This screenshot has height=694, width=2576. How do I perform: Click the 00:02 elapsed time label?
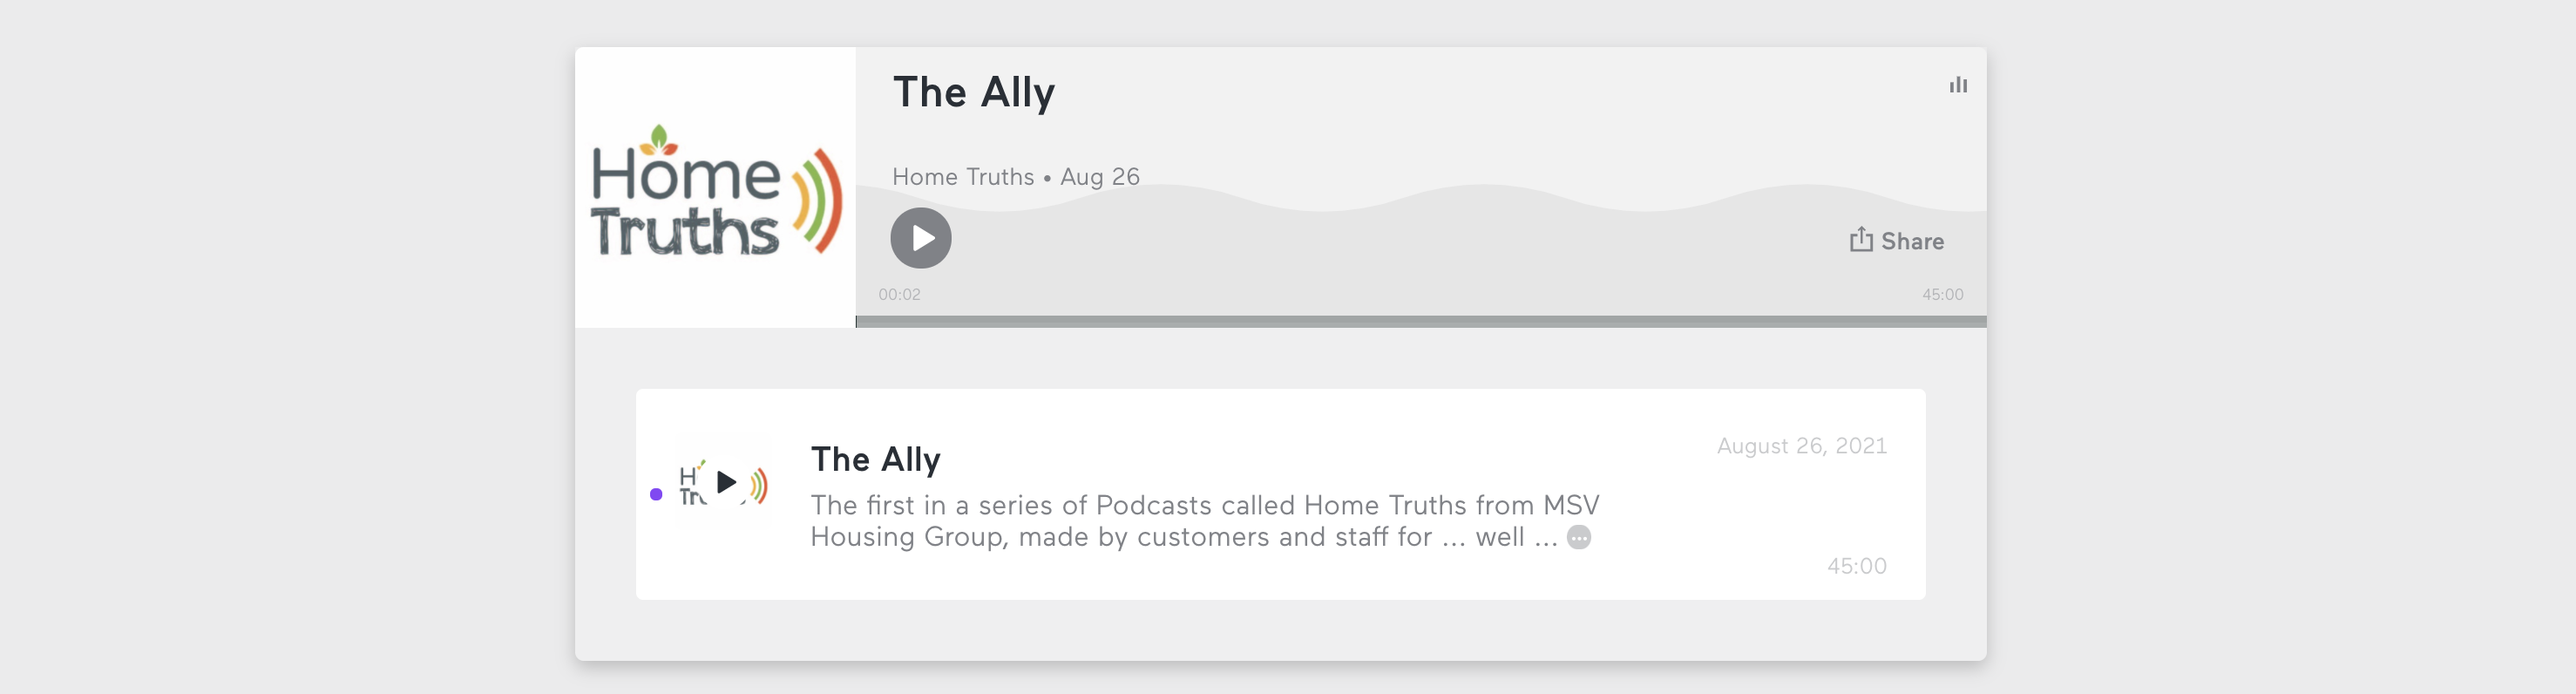(899, 295)
